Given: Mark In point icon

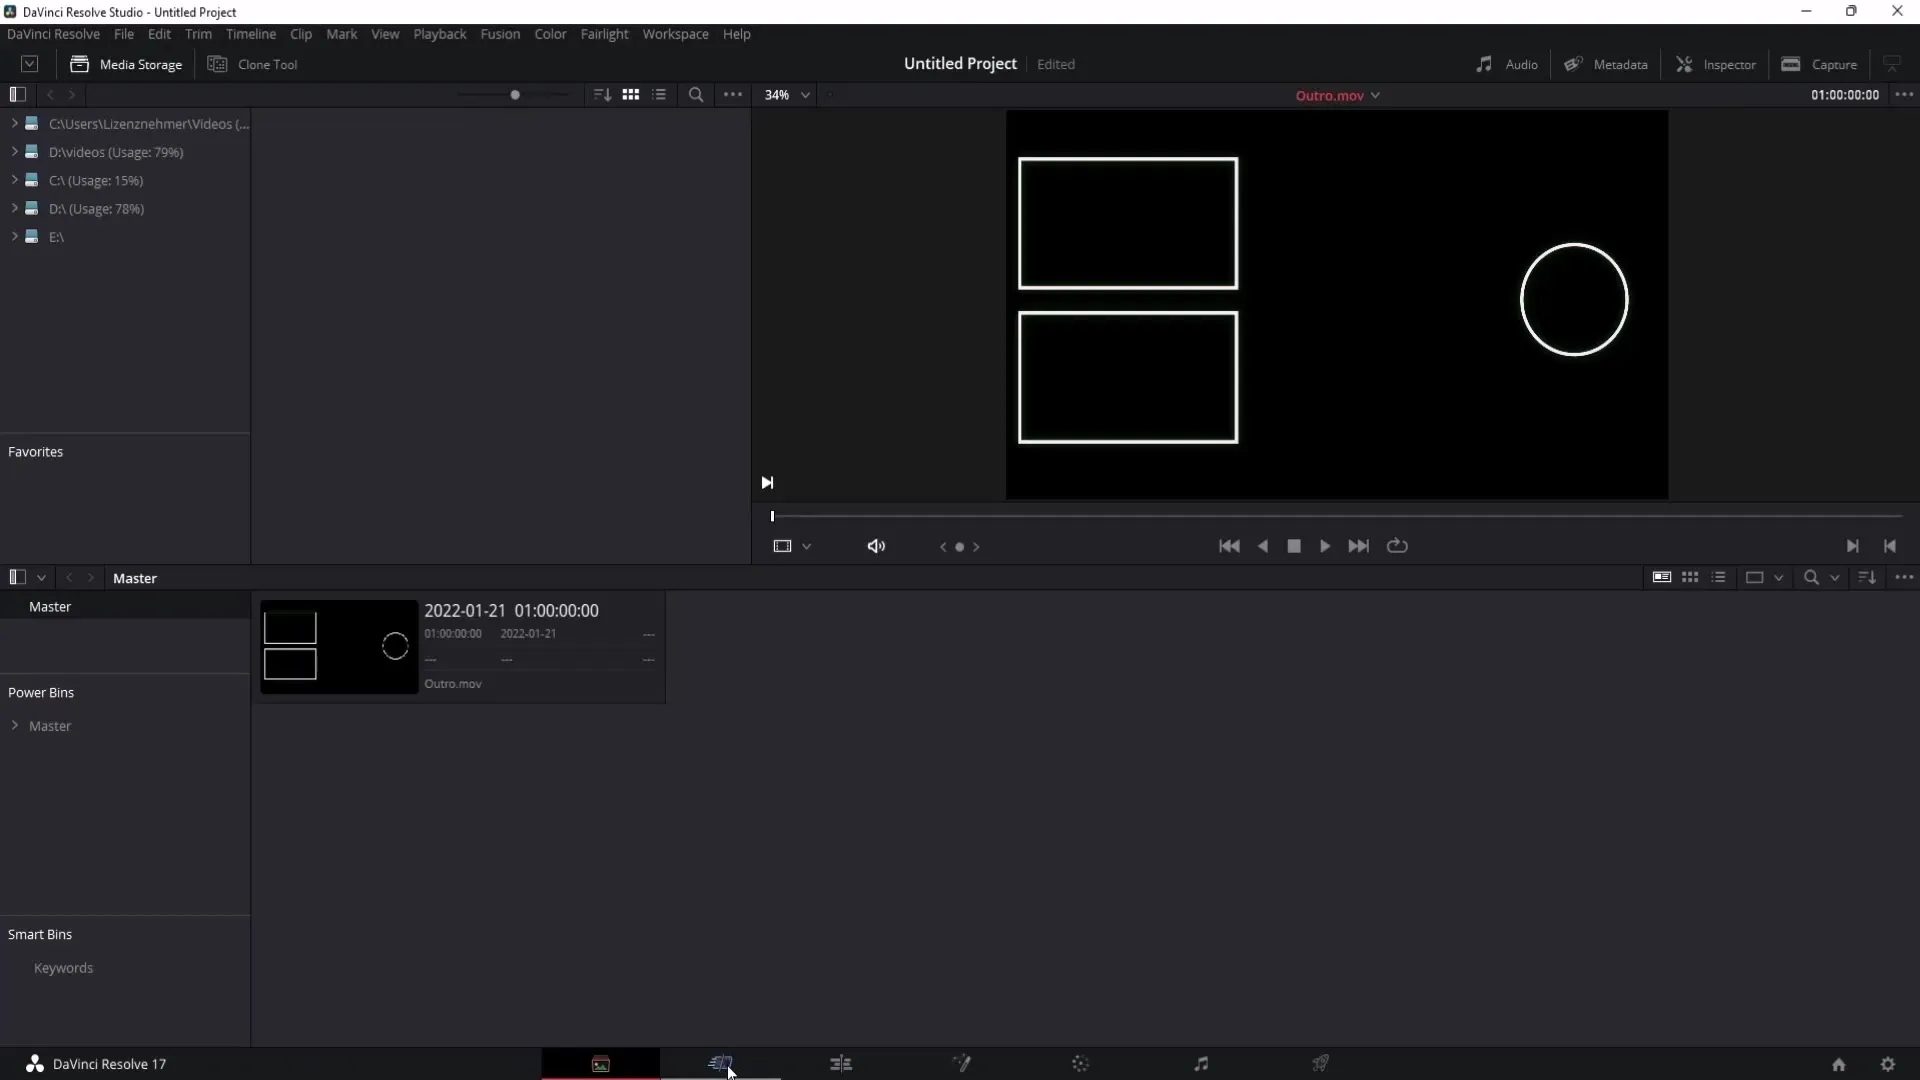Looking at the screenshot, I should [x=1852, y=546].
